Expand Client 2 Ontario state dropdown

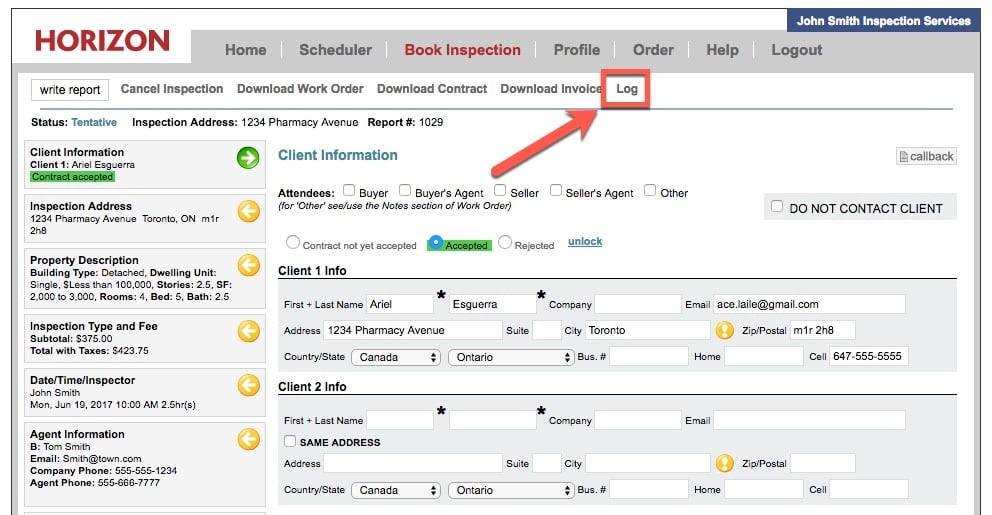[x=510, y=490]
